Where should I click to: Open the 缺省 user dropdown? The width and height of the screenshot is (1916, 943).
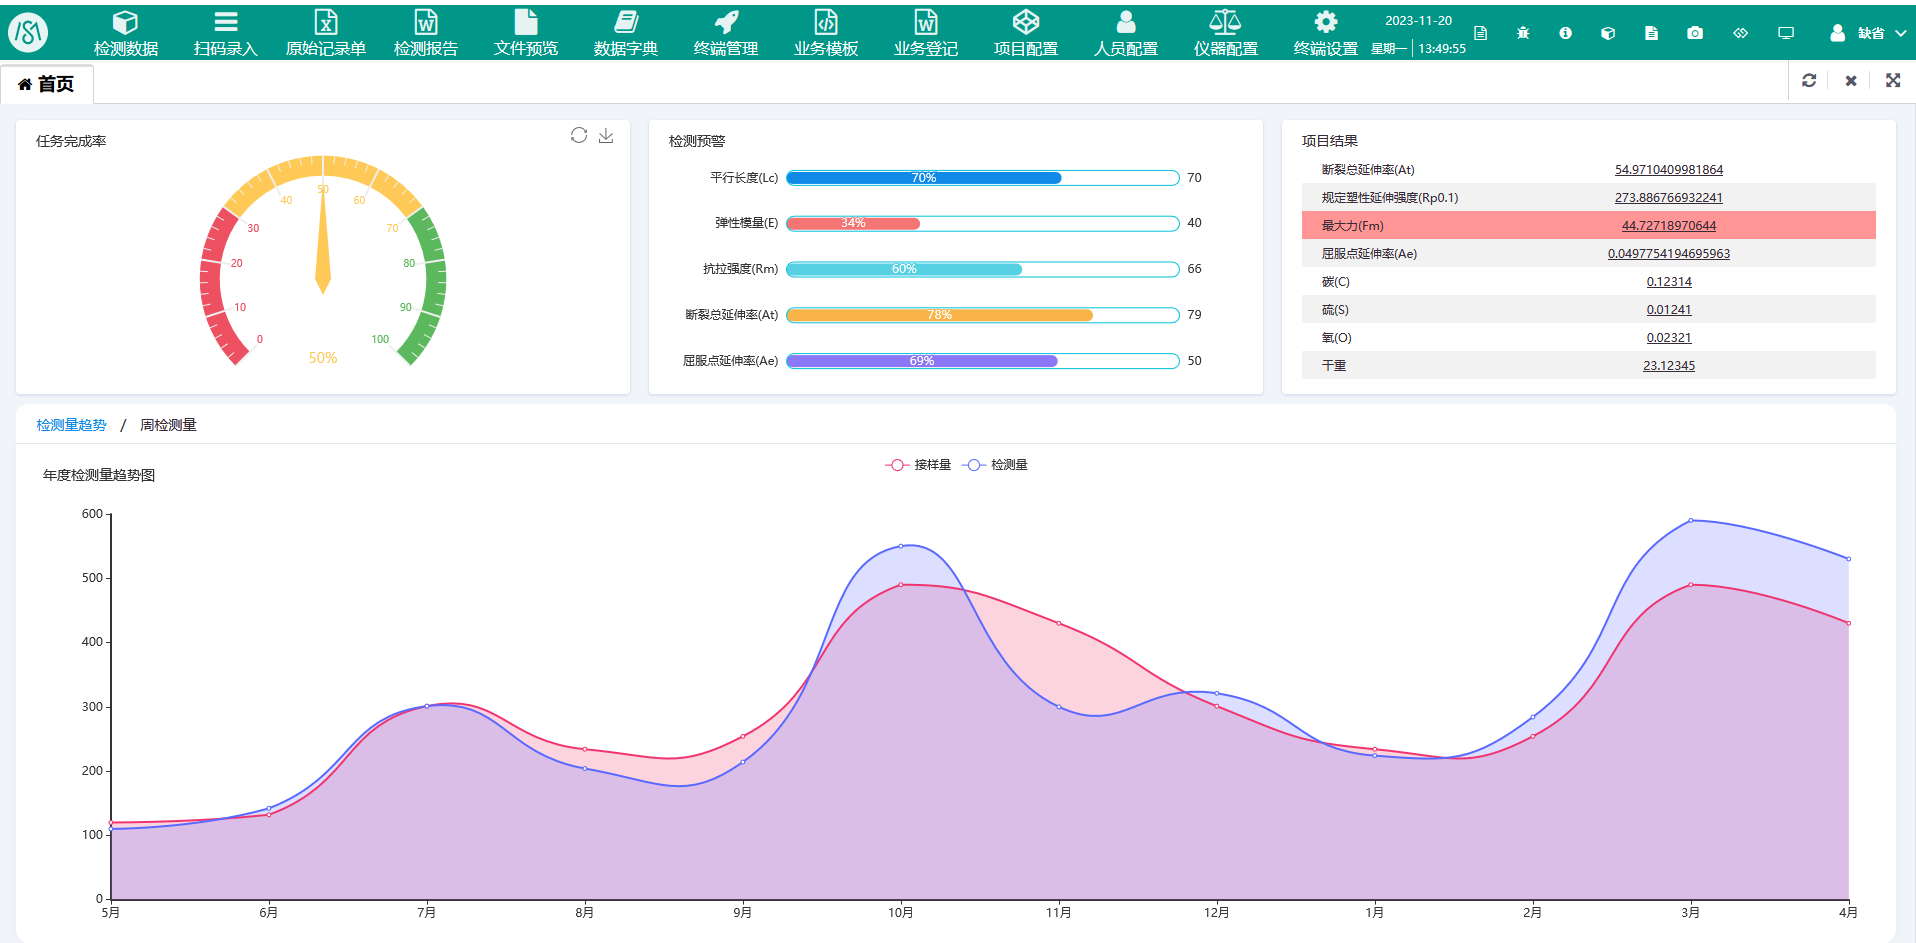click(x=1868, y=33)
